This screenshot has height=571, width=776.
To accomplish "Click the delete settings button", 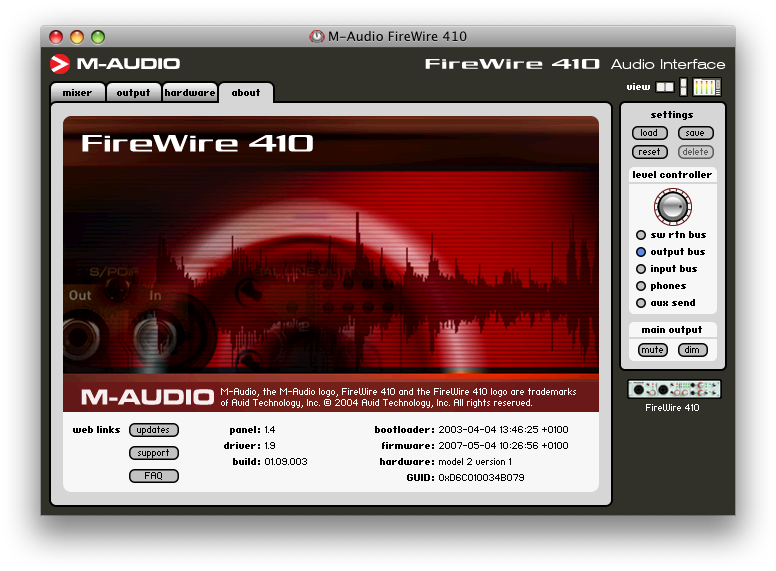I will 695,152.
